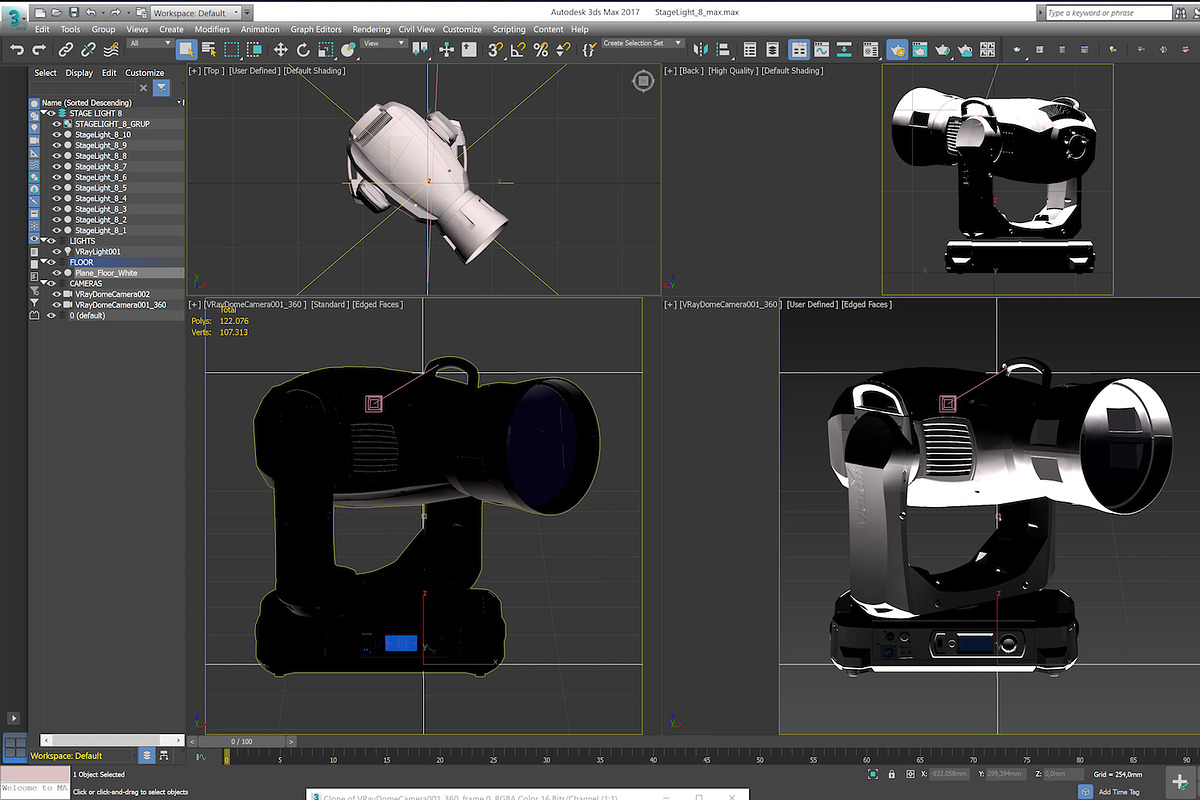This screenshot has height=800, width=1200.
Task: Click the ViewCube home icon in Top viewport
Action: (642, 81)
